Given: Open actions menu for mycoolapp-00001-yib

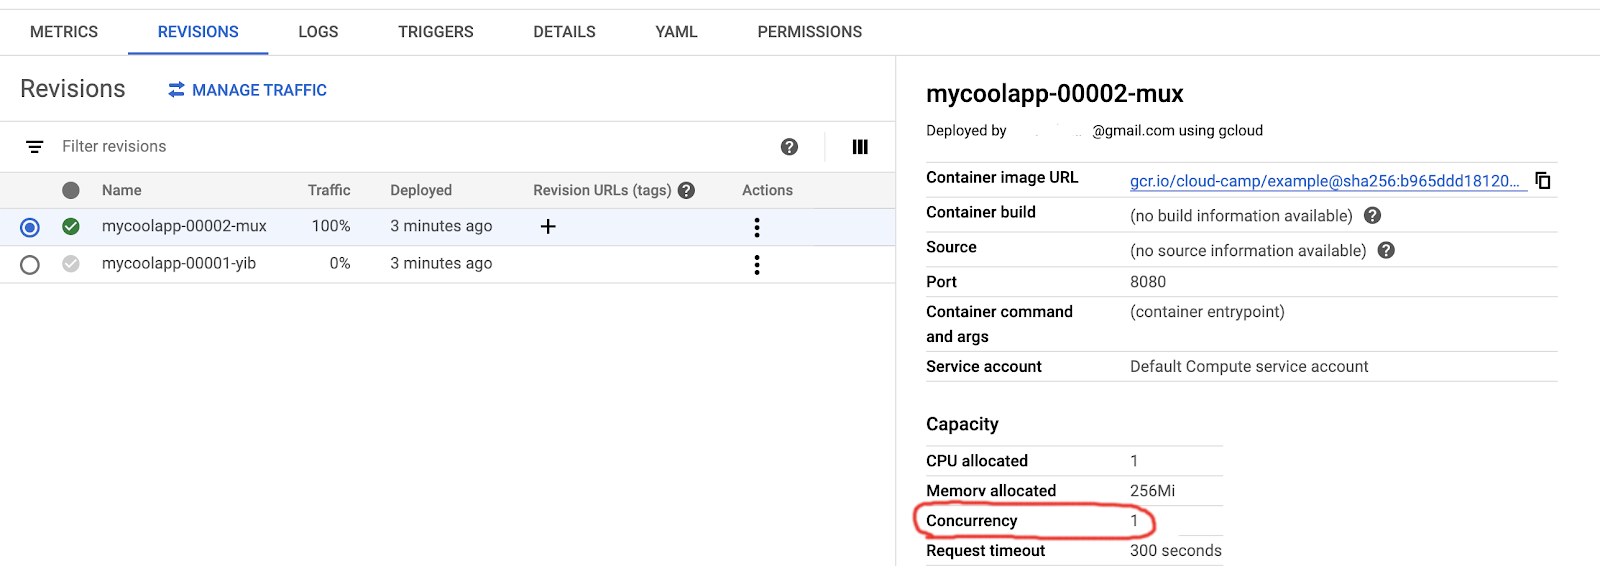Looking at the screenshot, I should tap(757, 265).
